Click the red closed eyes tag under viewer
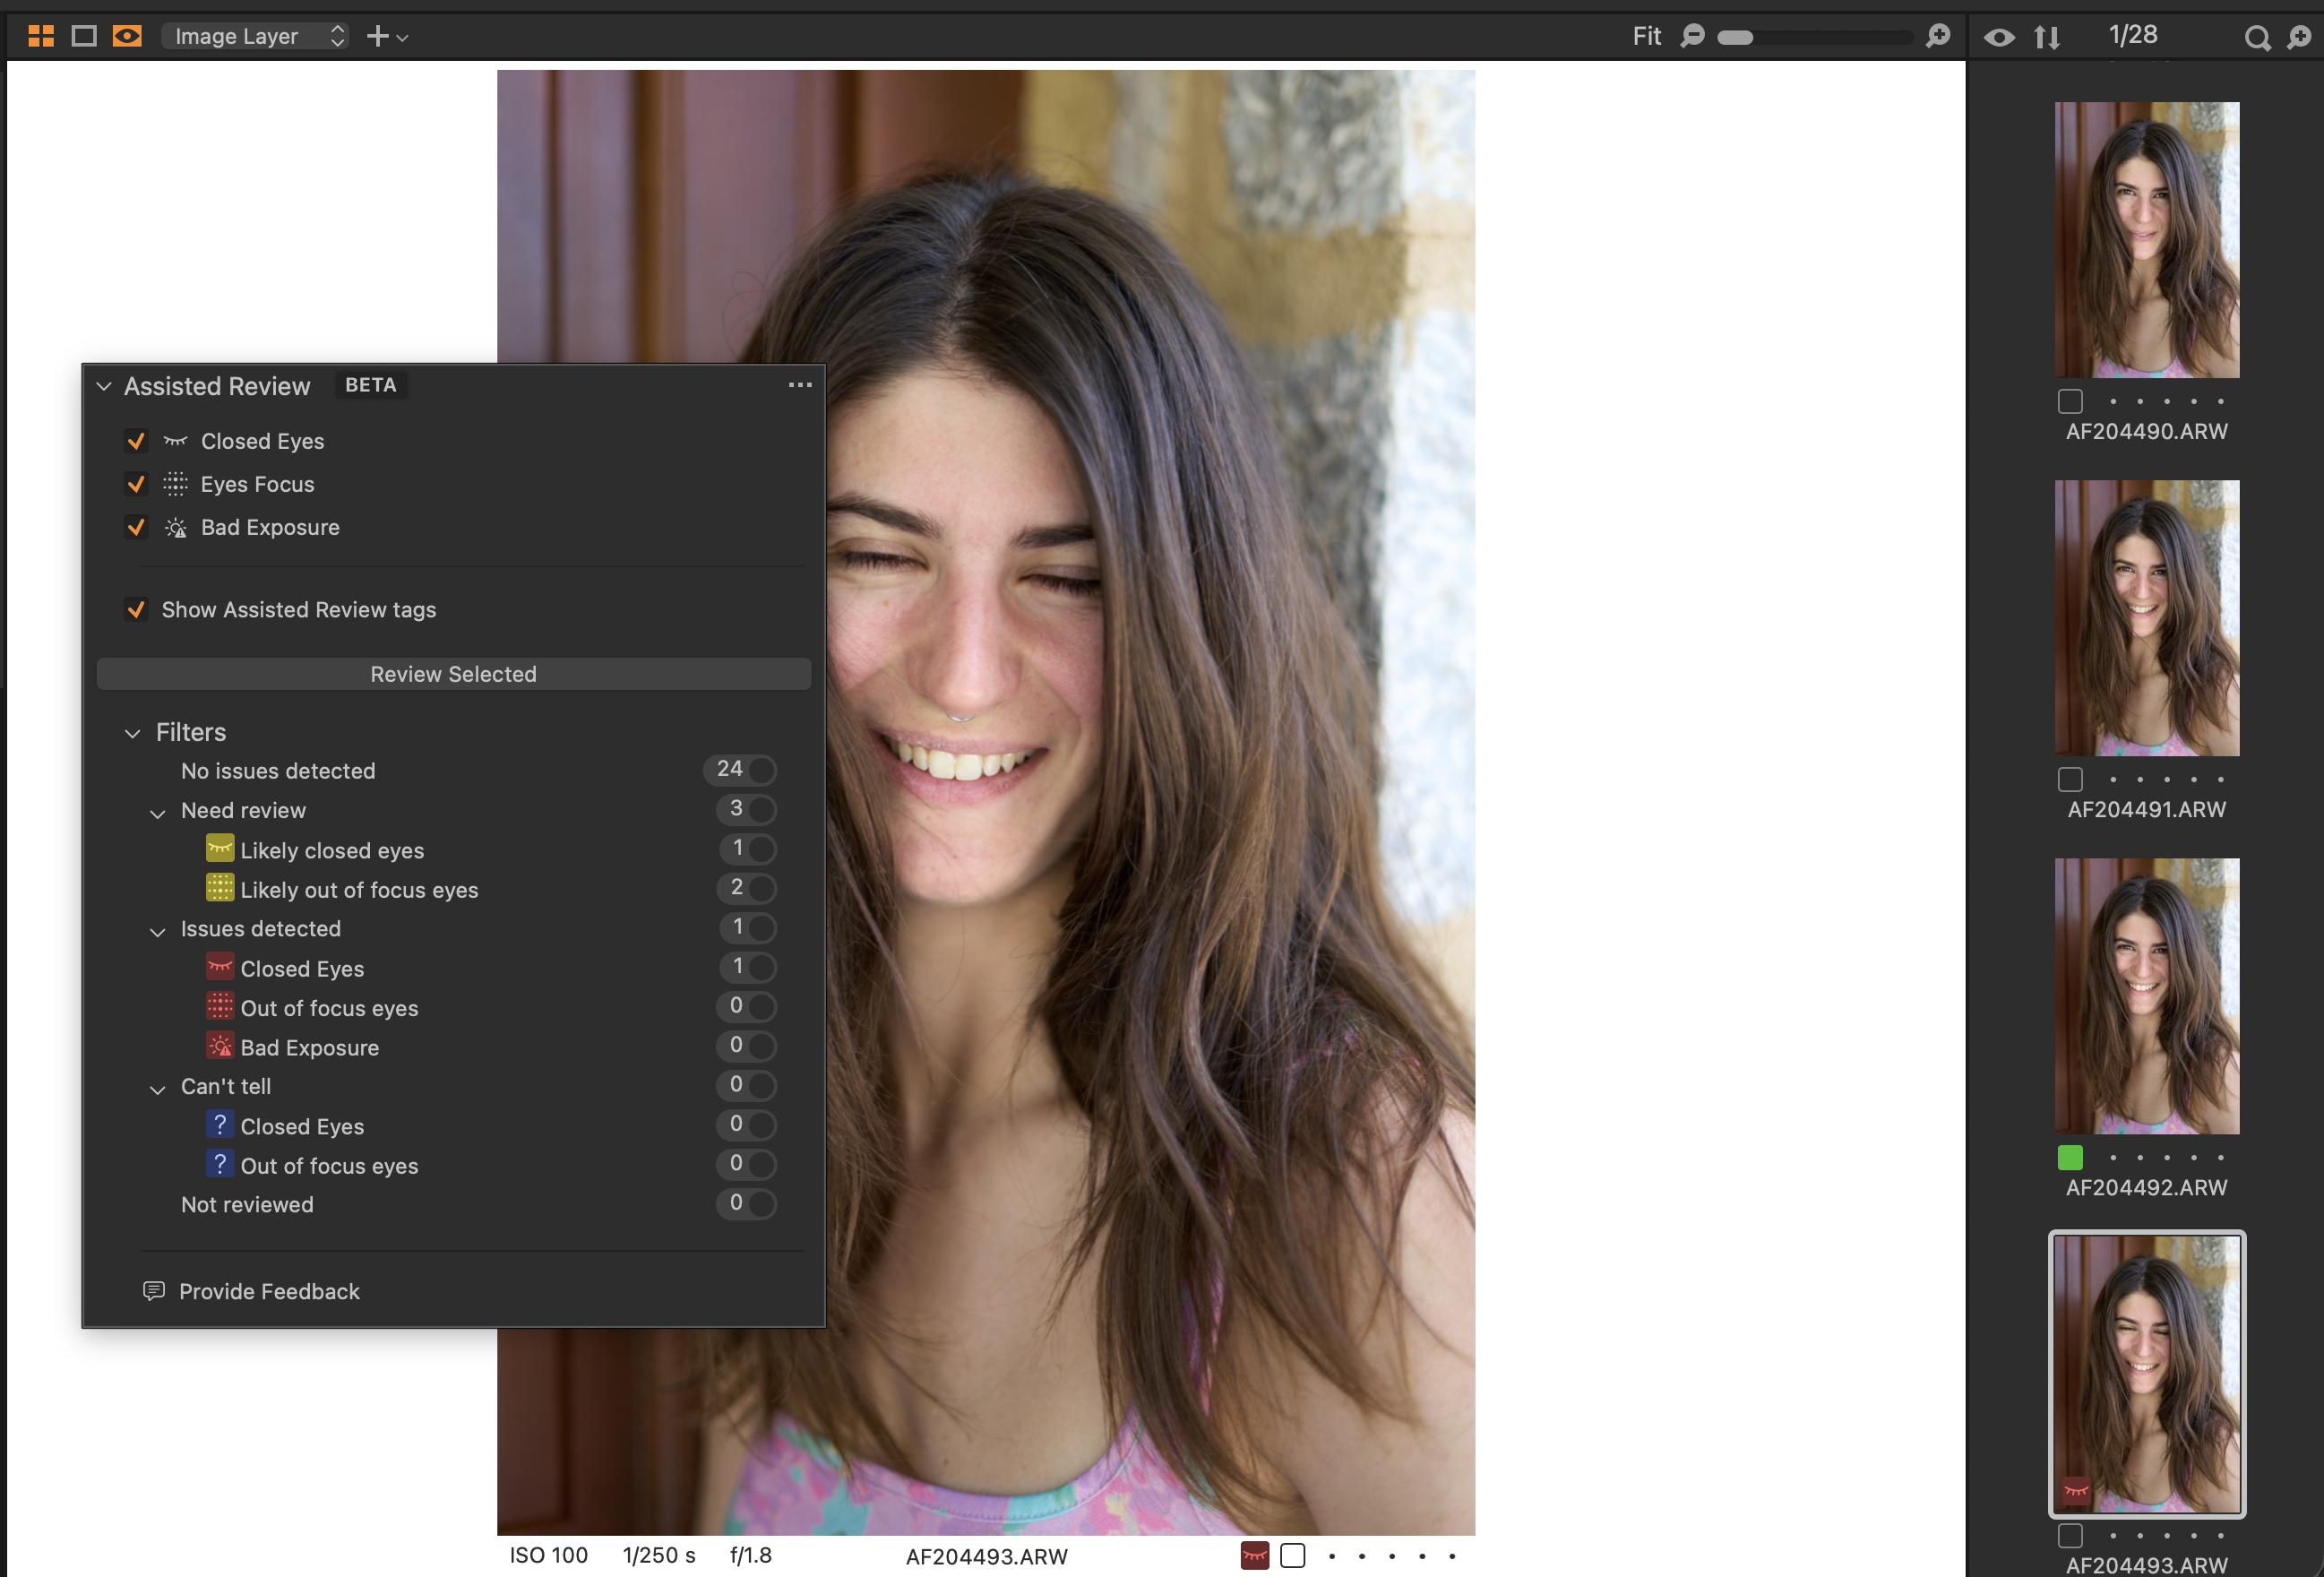Viewport: 2324px width, 1577px height. (1255, 1556)
